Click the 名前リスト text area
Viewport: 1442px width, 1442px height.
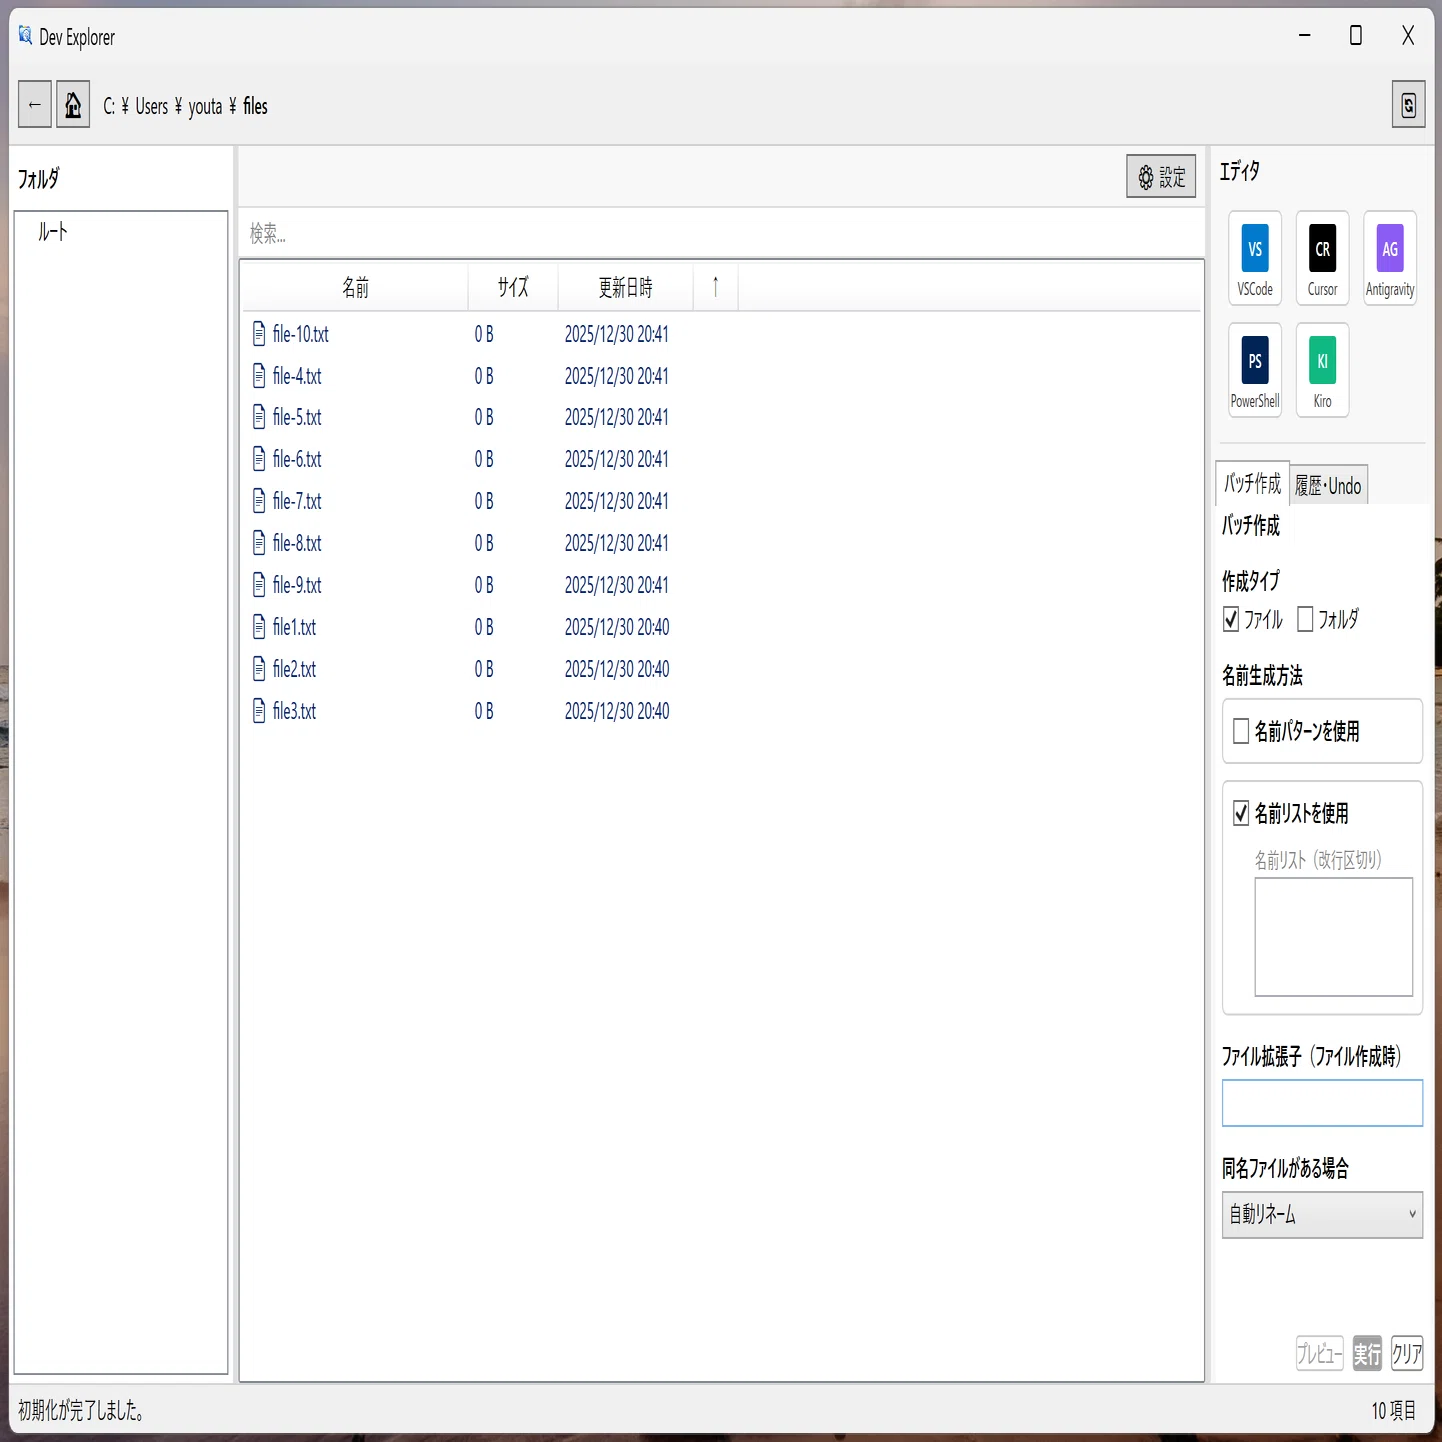[x=1333, y=937]
